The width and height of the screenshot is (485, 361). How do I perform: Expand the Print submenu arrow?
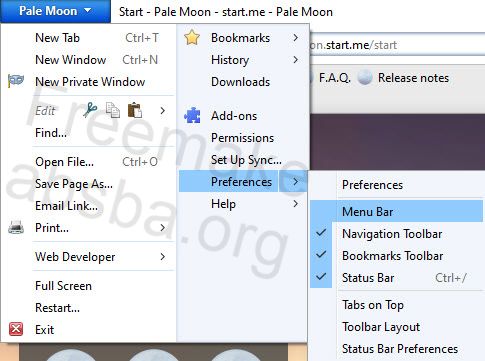(x=163, y=228)
